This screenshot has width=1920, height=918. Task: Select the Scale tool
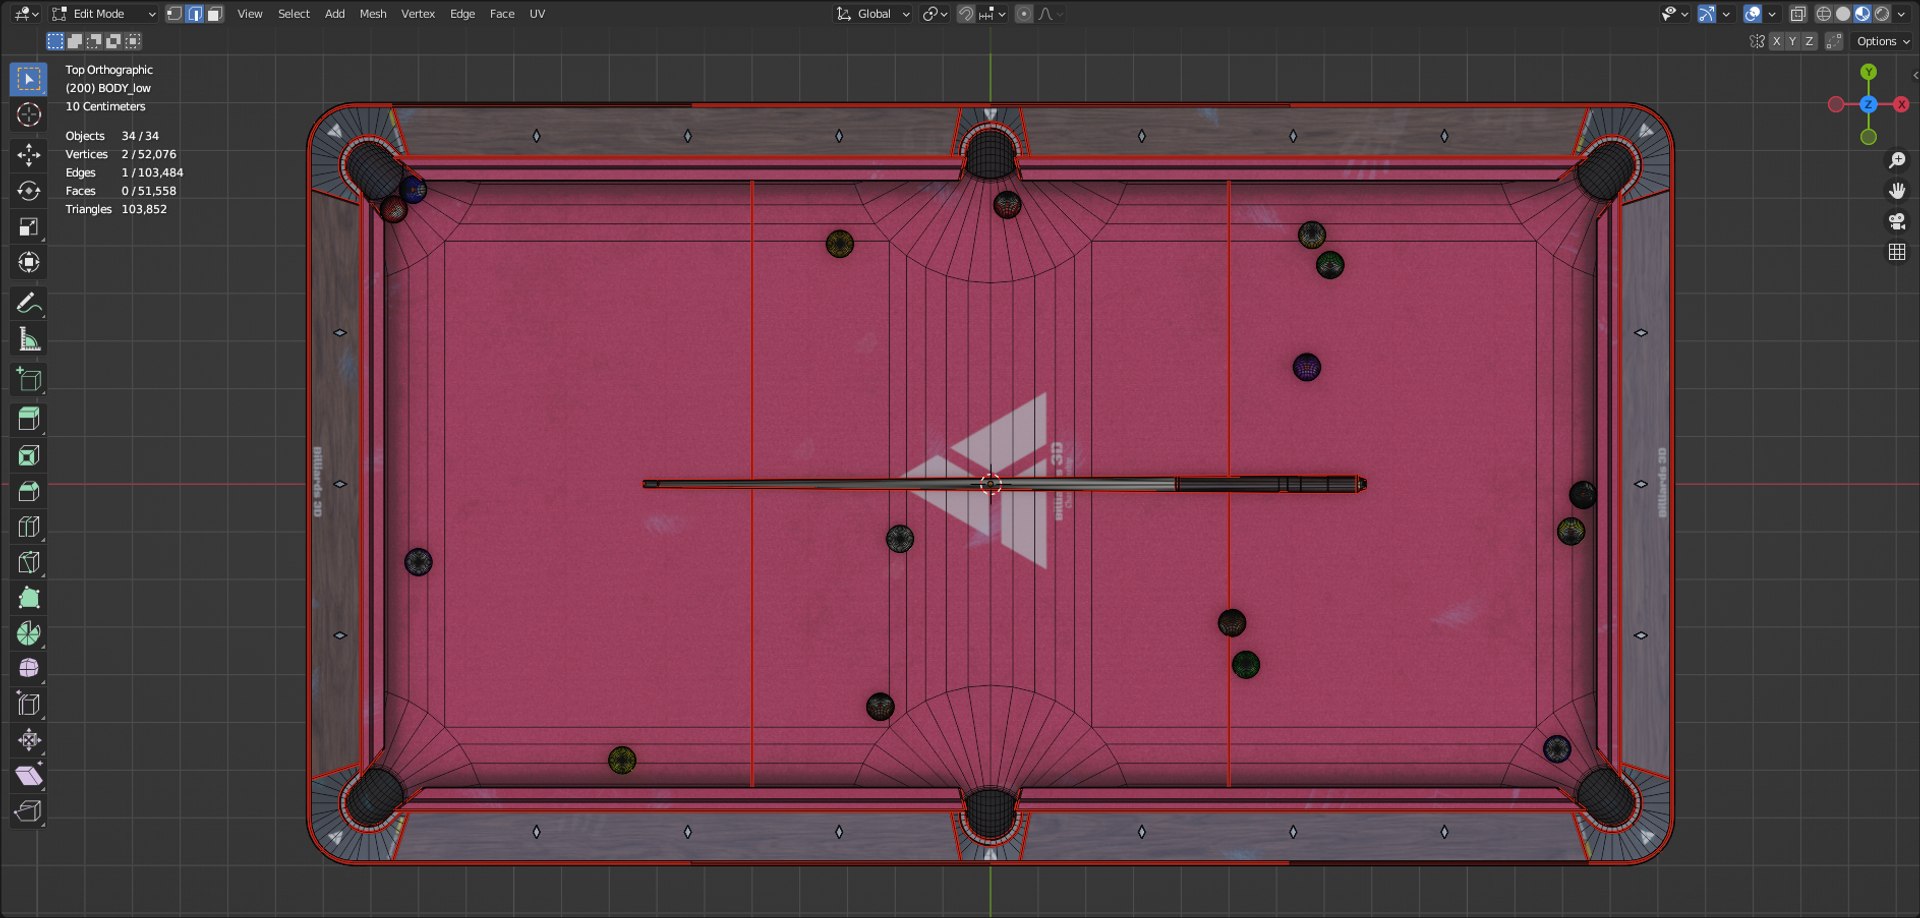(x=28, y=227)
